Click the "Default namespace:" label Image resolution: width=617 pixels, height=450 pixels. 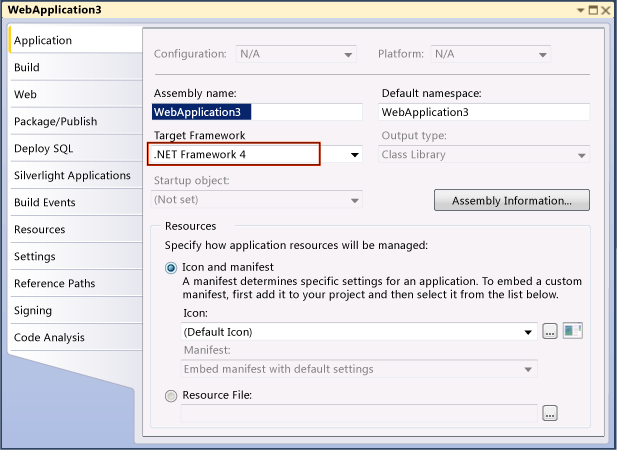431,94
